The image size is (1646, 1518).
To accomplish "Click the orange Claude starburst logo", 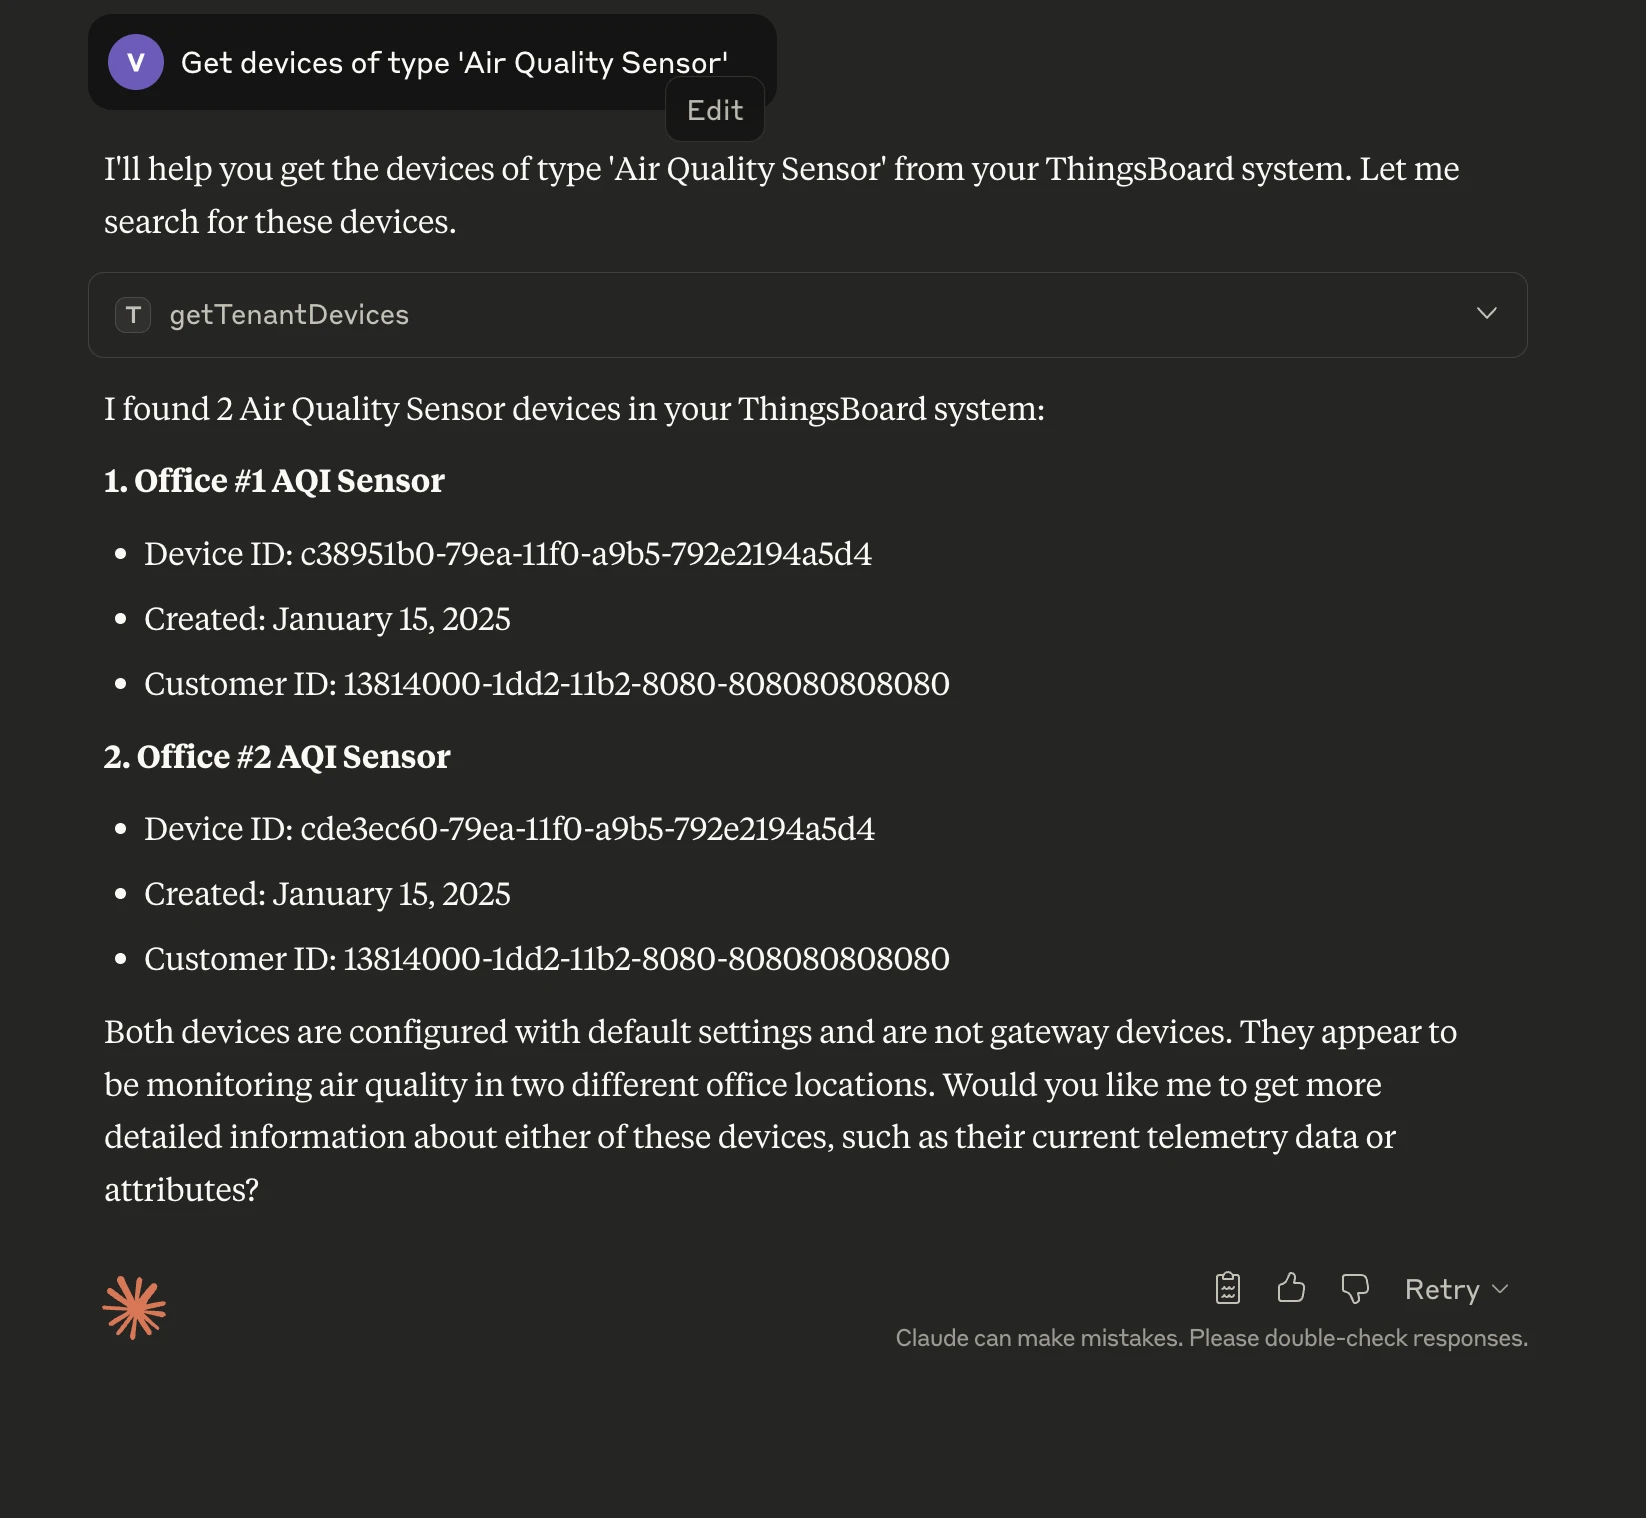I will click(x=134, y=1307).
